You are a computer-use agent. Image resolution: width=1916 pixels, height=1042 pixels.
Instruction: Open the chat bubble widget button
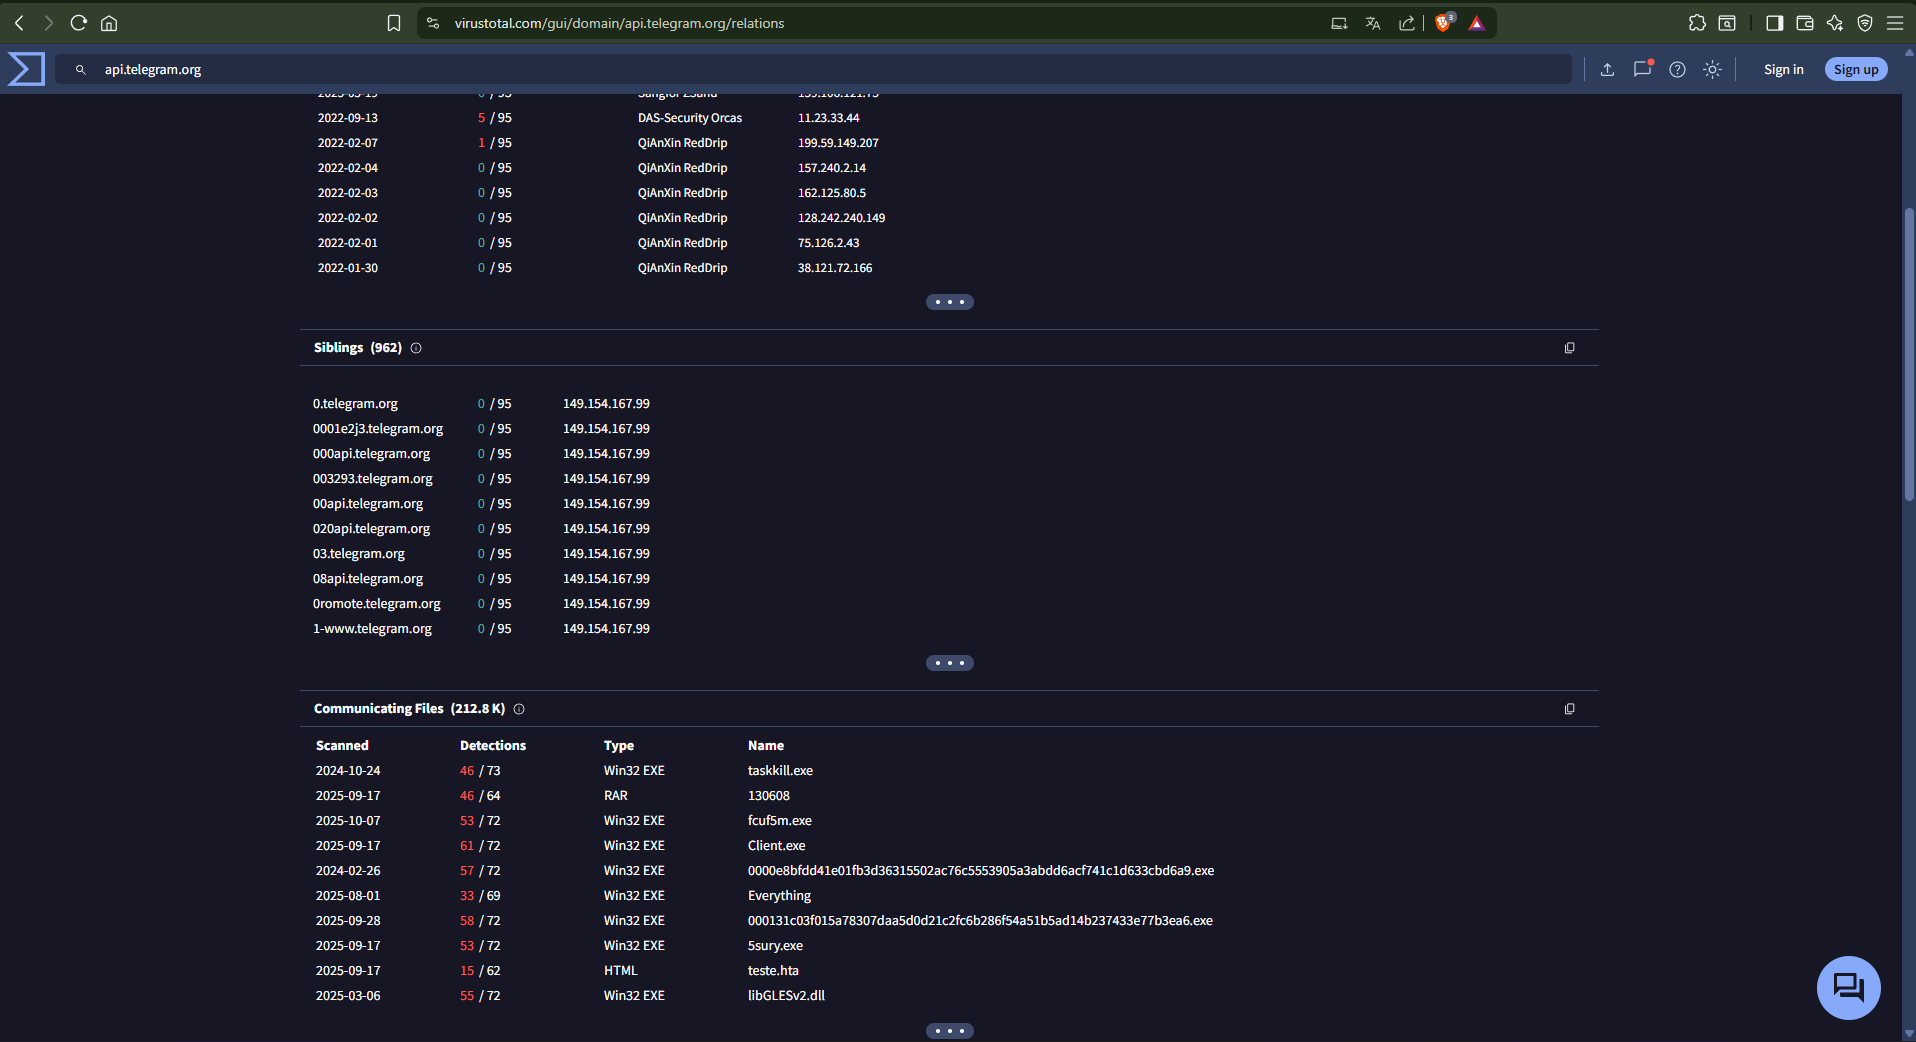tap(1848, 987)
